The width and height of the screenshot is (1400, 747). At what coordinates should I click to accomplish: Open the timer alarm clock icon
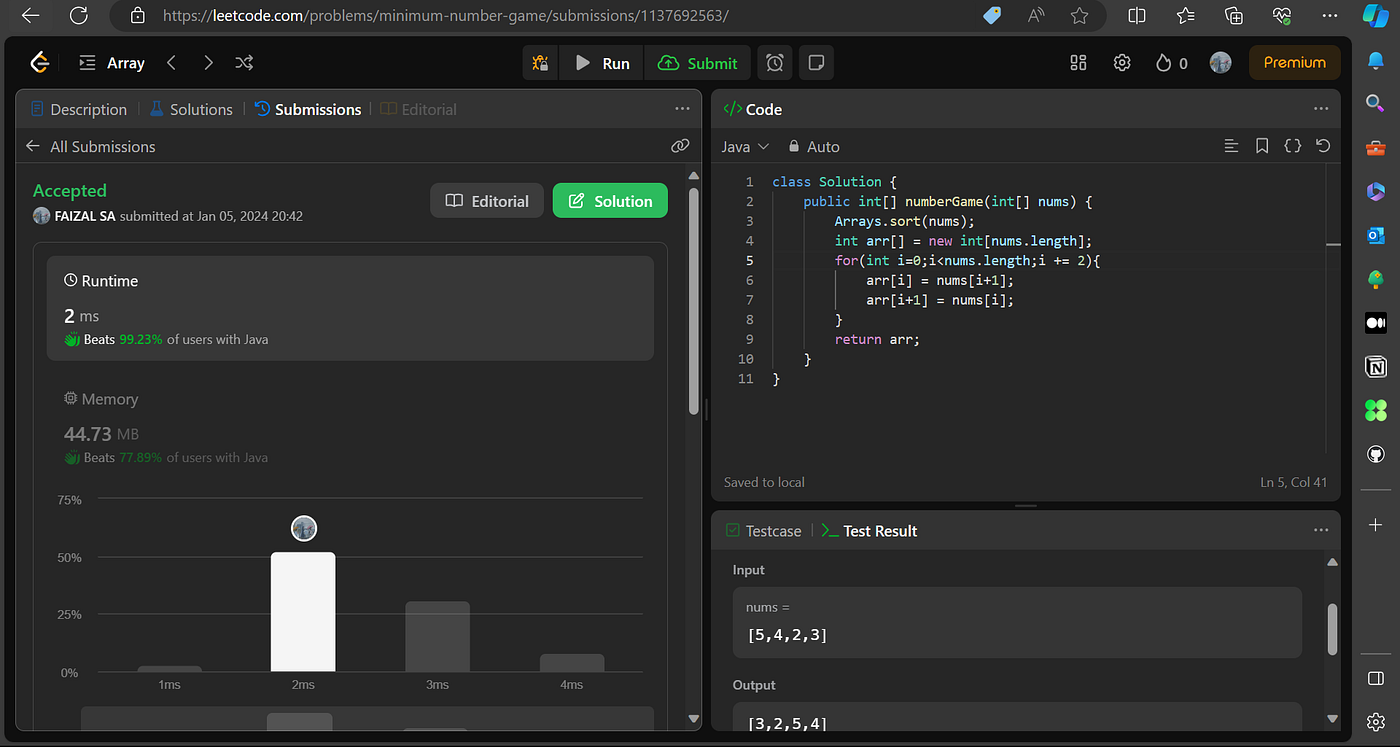coord(775,63)
